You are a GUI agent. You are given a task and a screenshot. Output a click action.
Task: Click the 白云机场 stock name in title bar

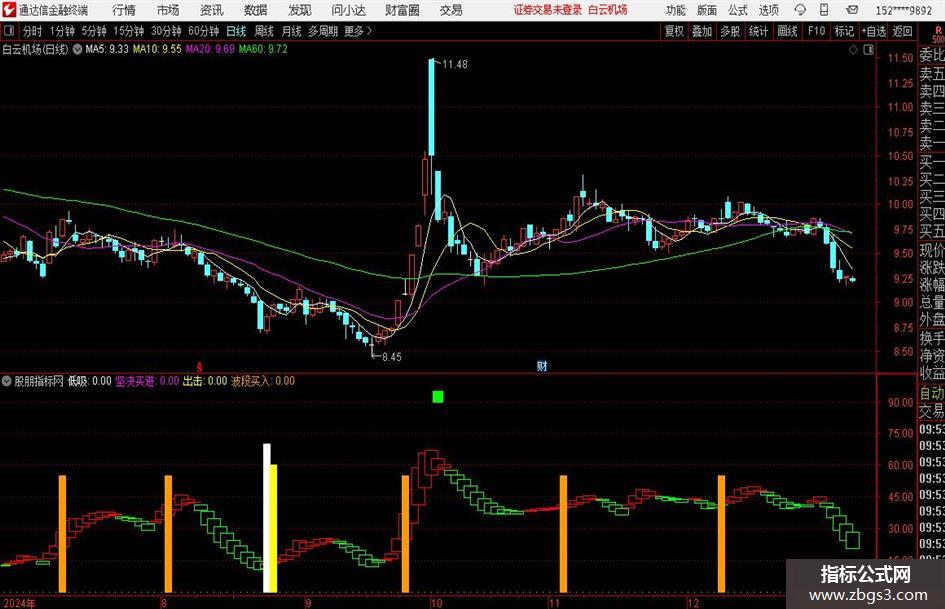click(x=608, y=10)
